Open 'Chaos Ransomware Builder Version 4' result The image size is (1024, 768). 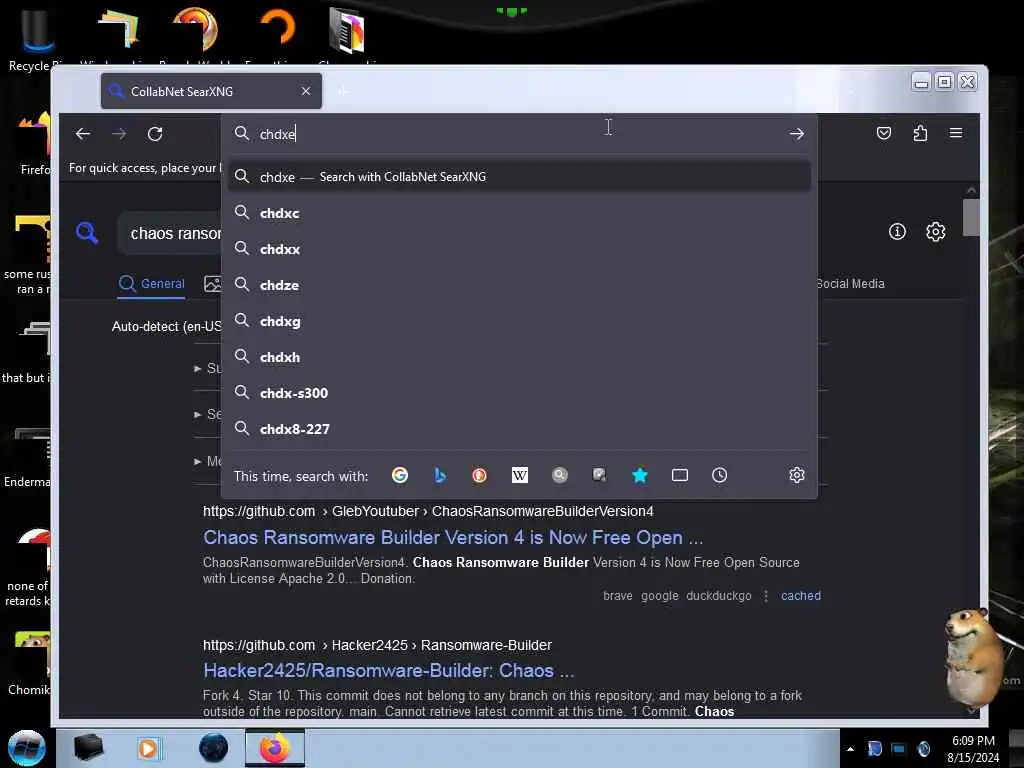(453, 537)
